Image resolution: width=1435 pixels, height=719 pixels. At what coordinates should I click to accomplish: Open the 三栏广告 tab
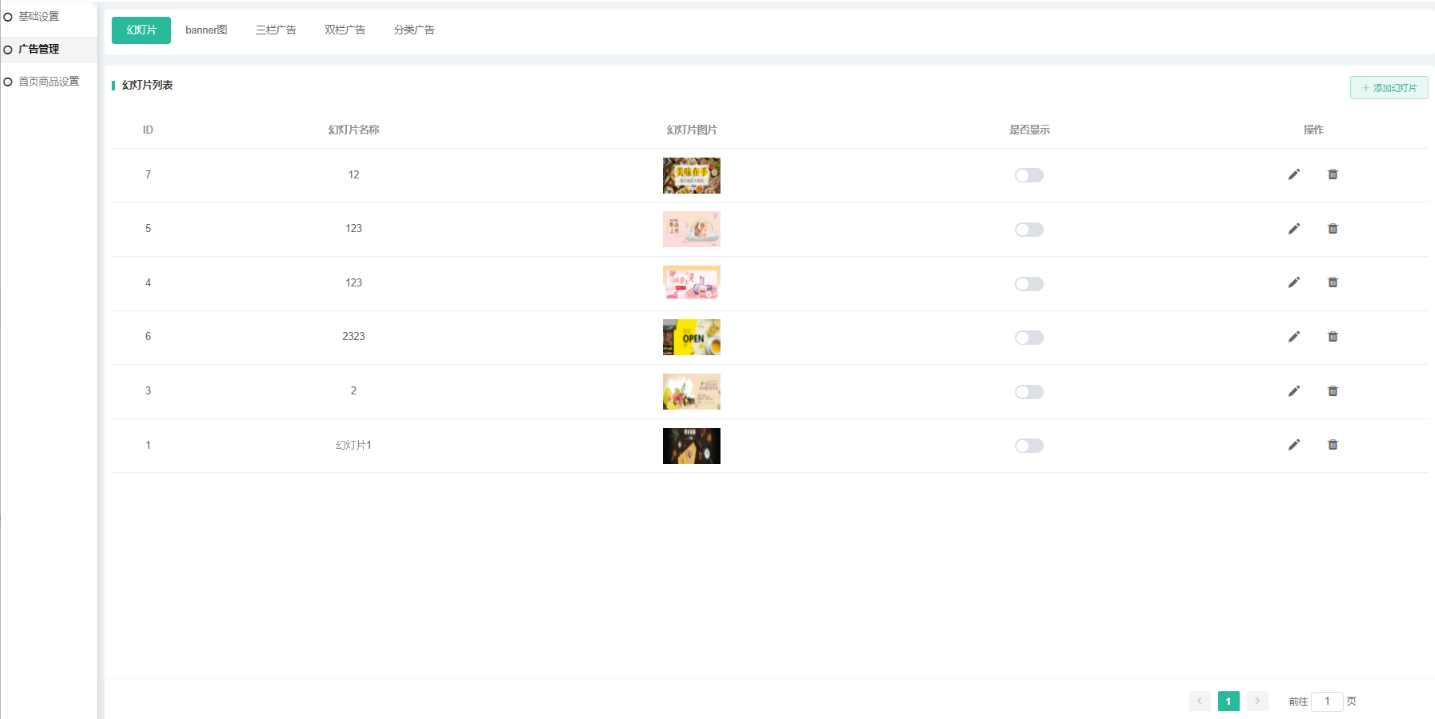click(x=275, y=30)
